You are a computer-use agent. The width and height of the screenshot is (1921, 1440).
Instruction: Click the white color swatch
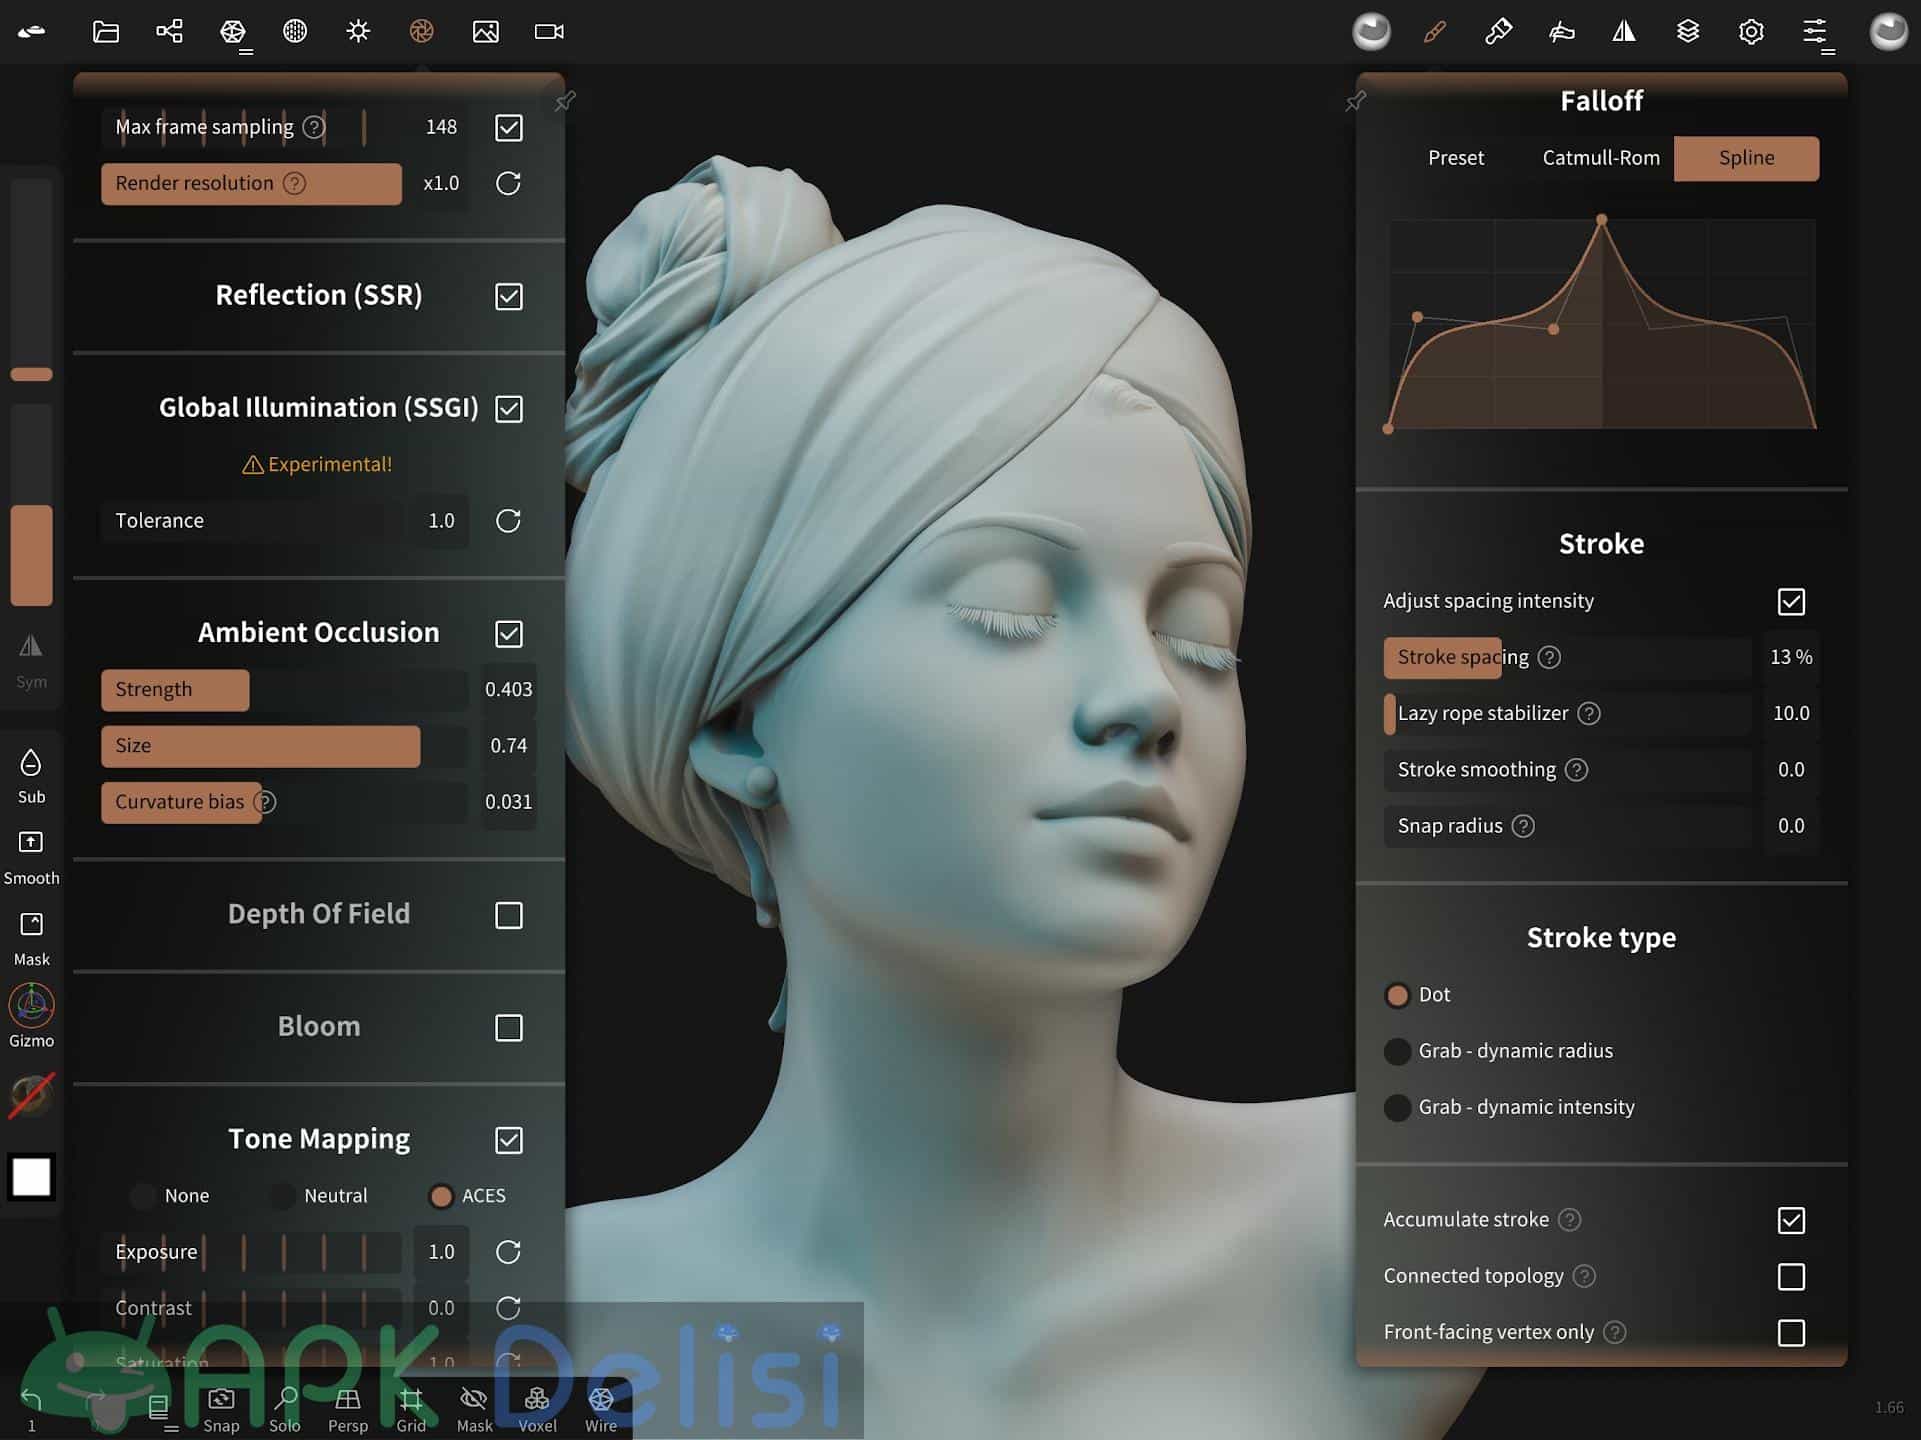coord(31,1177)
